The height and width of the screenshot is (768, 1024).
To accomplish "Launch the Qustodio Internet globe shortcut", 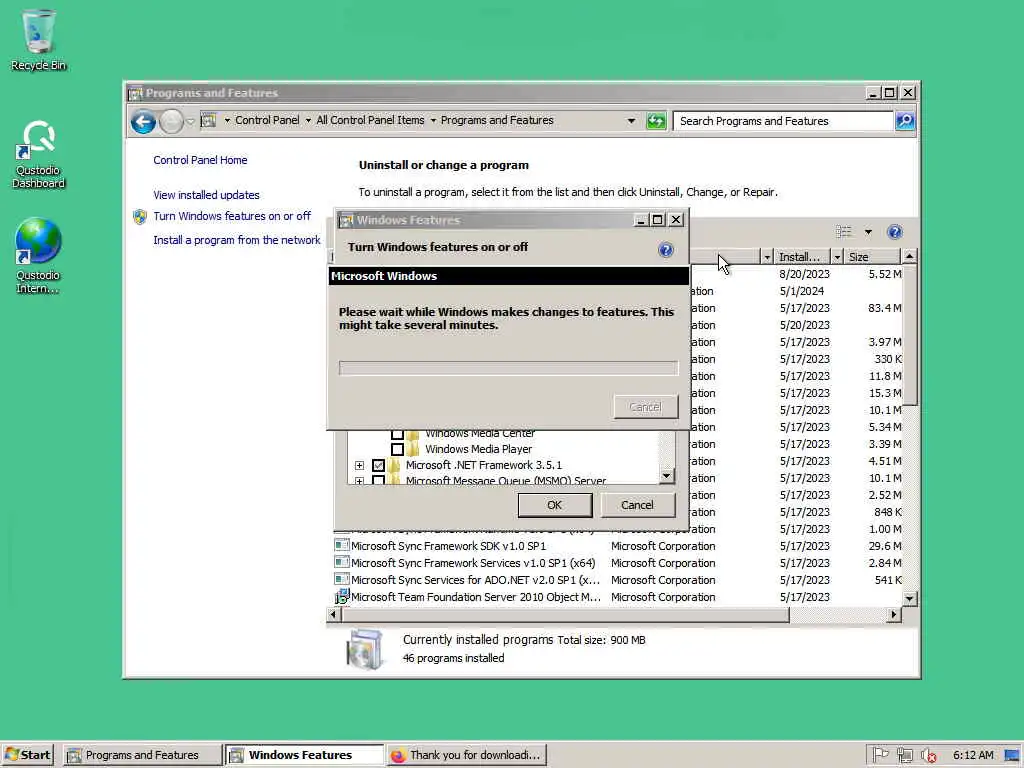I will (39, 255).
